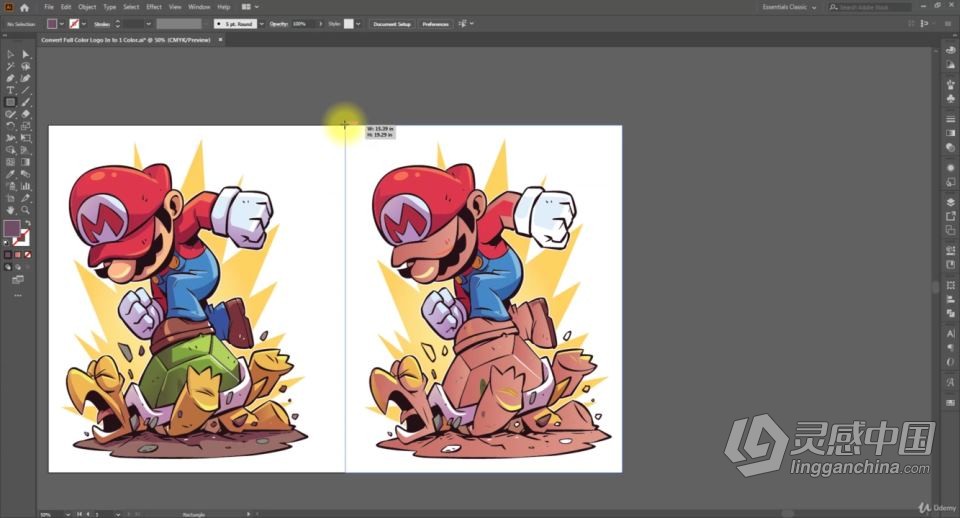This screenshot has height=518, width=960.
Task: Open the arrange documents dropdown
Action: pyautogui.click(x=250, y=7)
